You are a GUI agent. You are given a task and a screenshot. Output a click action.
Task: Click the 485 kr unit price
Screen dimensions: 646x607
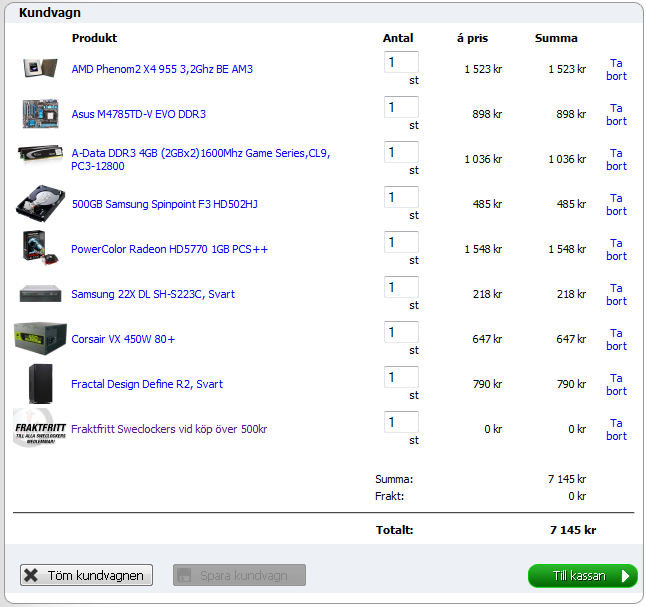(x=487, y=204)
